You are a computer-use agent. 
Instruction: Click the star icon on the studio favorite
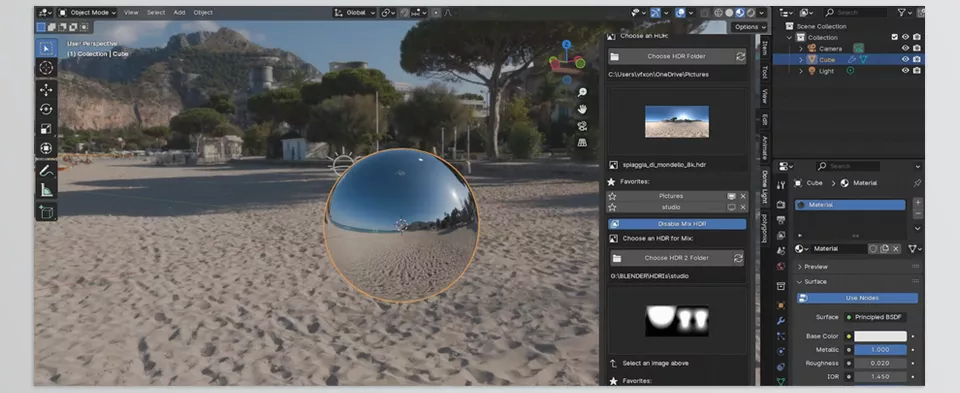(612, 208)
